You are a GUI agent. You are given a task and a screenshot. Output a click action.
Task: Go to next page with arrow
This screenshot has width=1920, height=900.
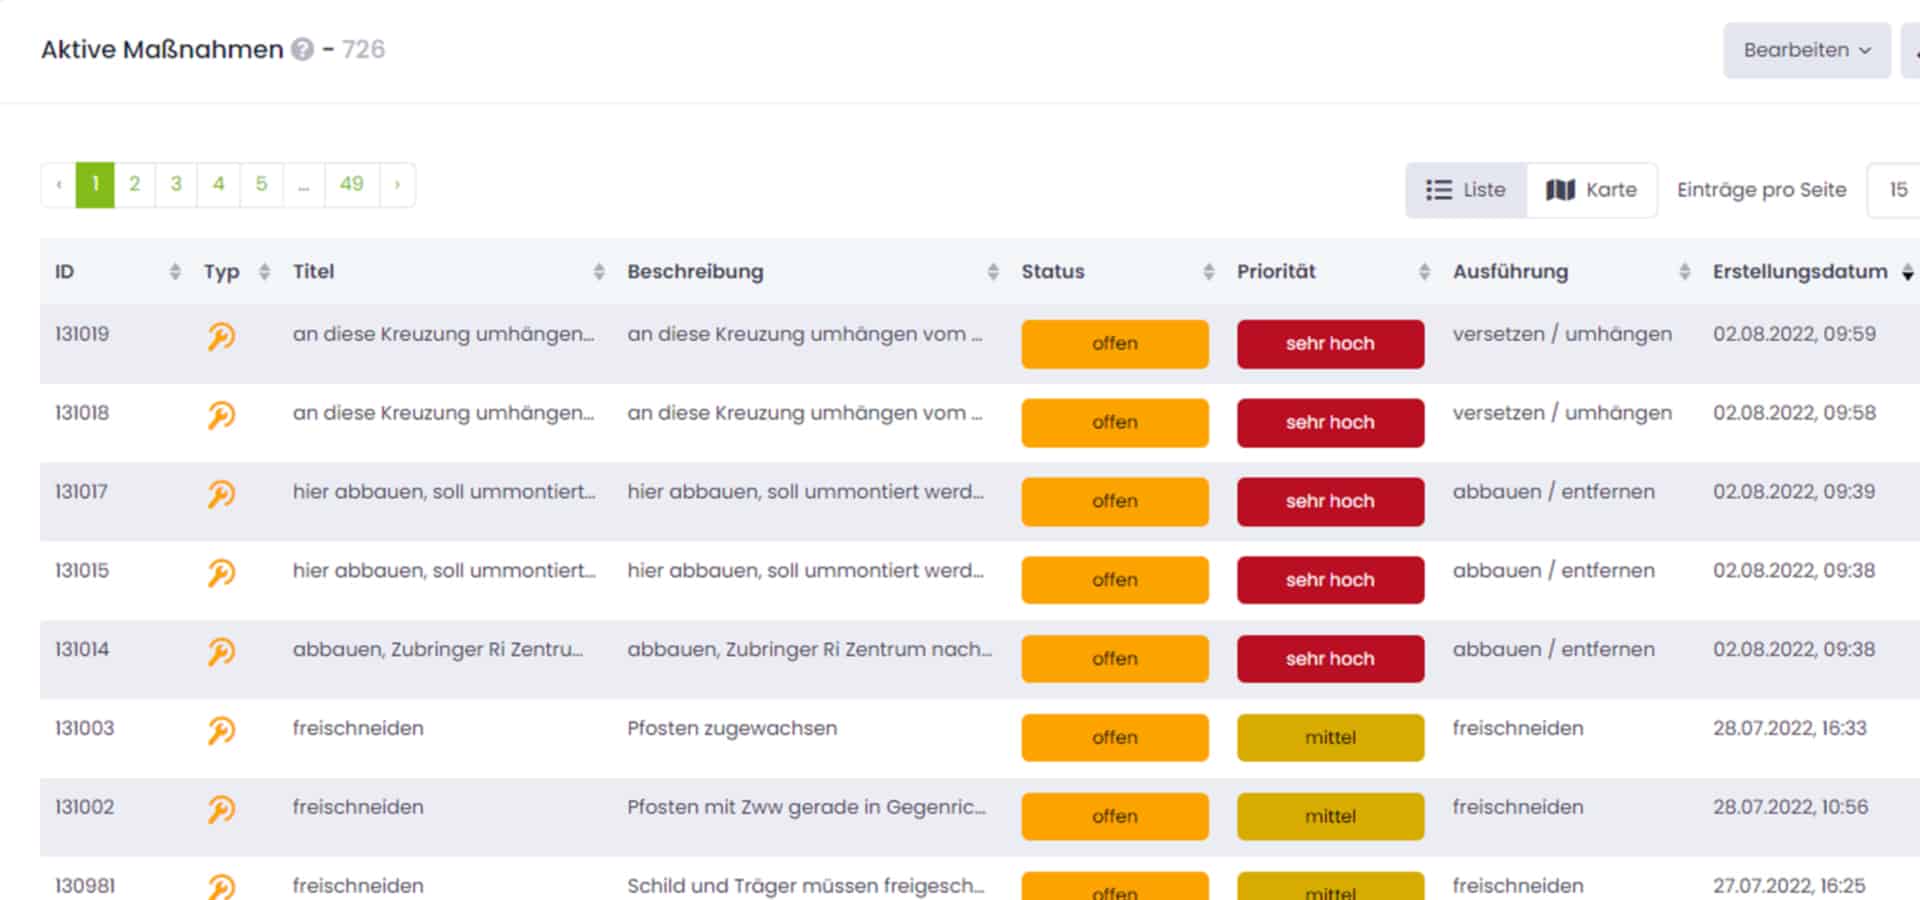pos(397,184)
